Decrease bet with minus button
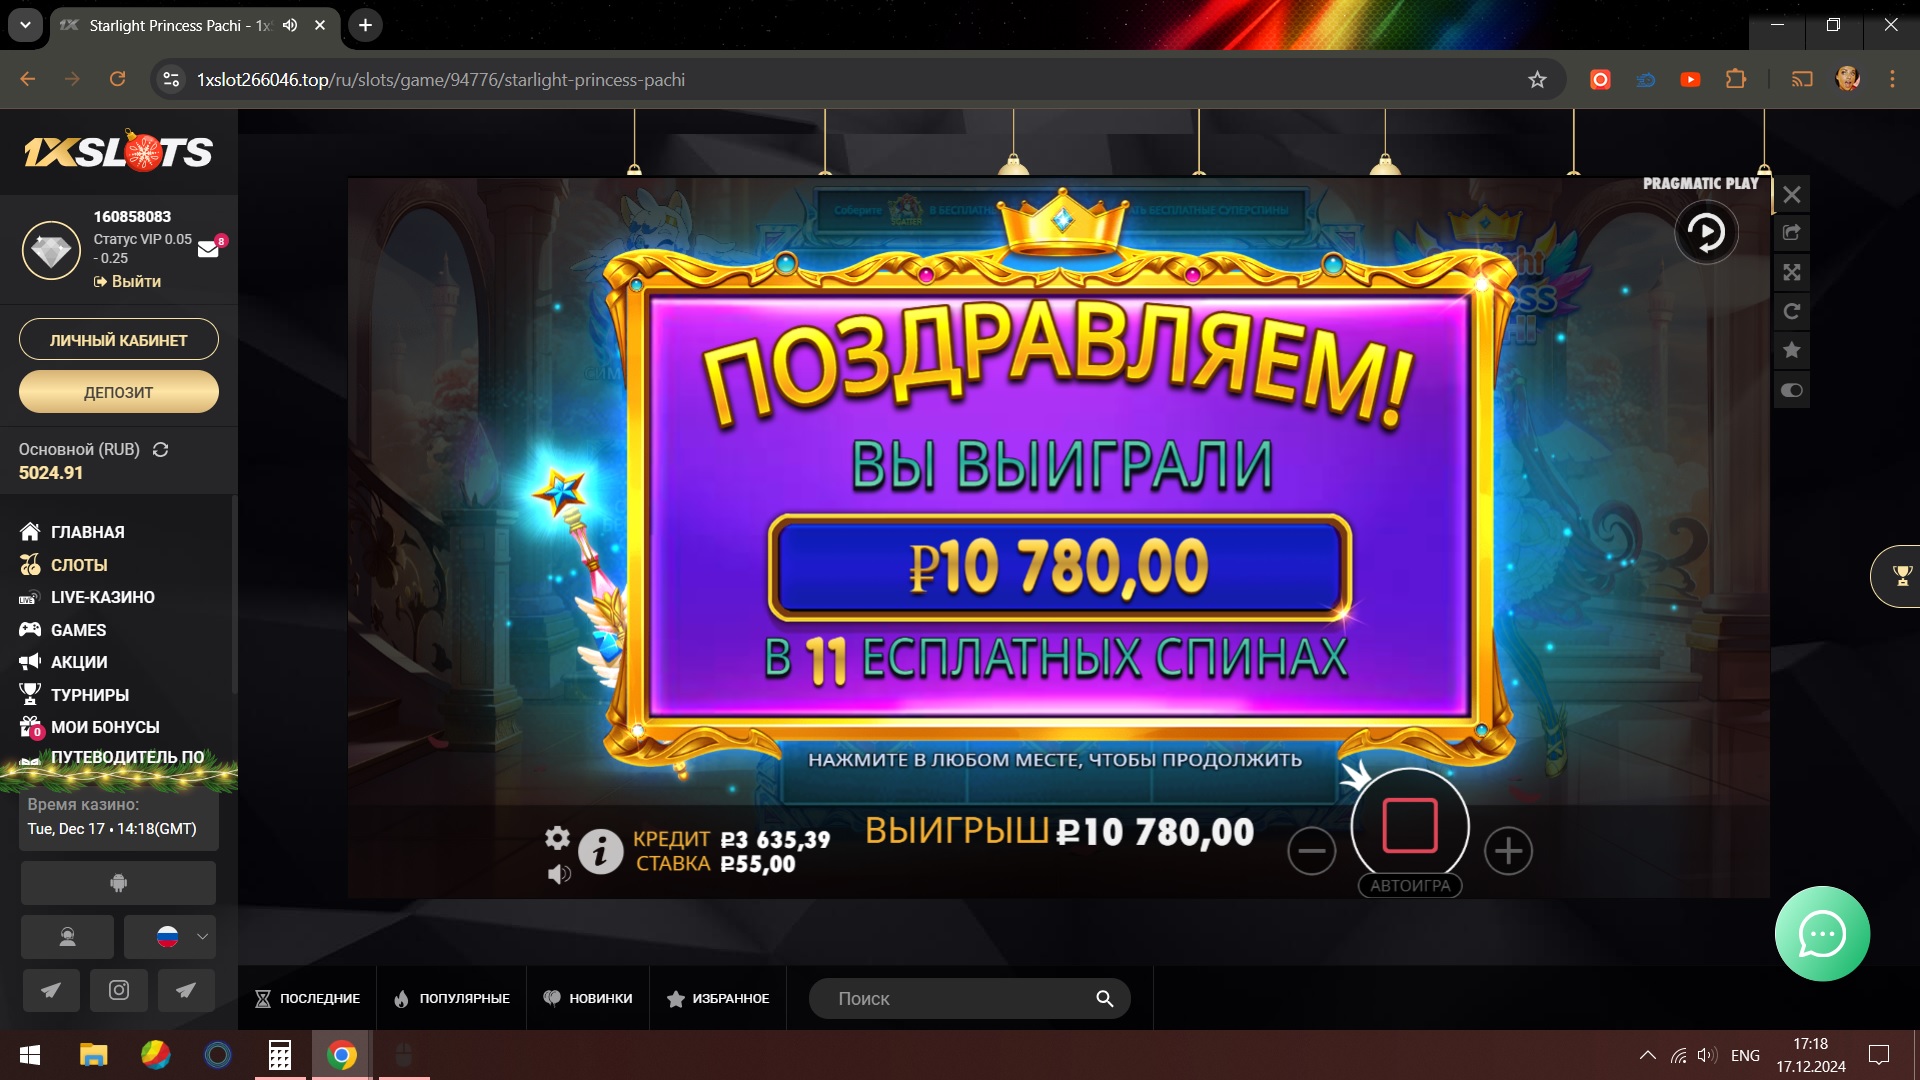The image size is (1920, 1080). tap(1311, 851)
